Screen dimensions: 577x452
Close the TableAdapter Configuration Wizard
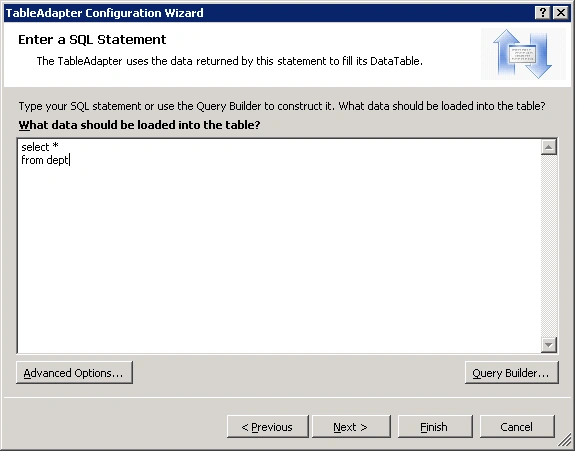(x=561, y=13)
